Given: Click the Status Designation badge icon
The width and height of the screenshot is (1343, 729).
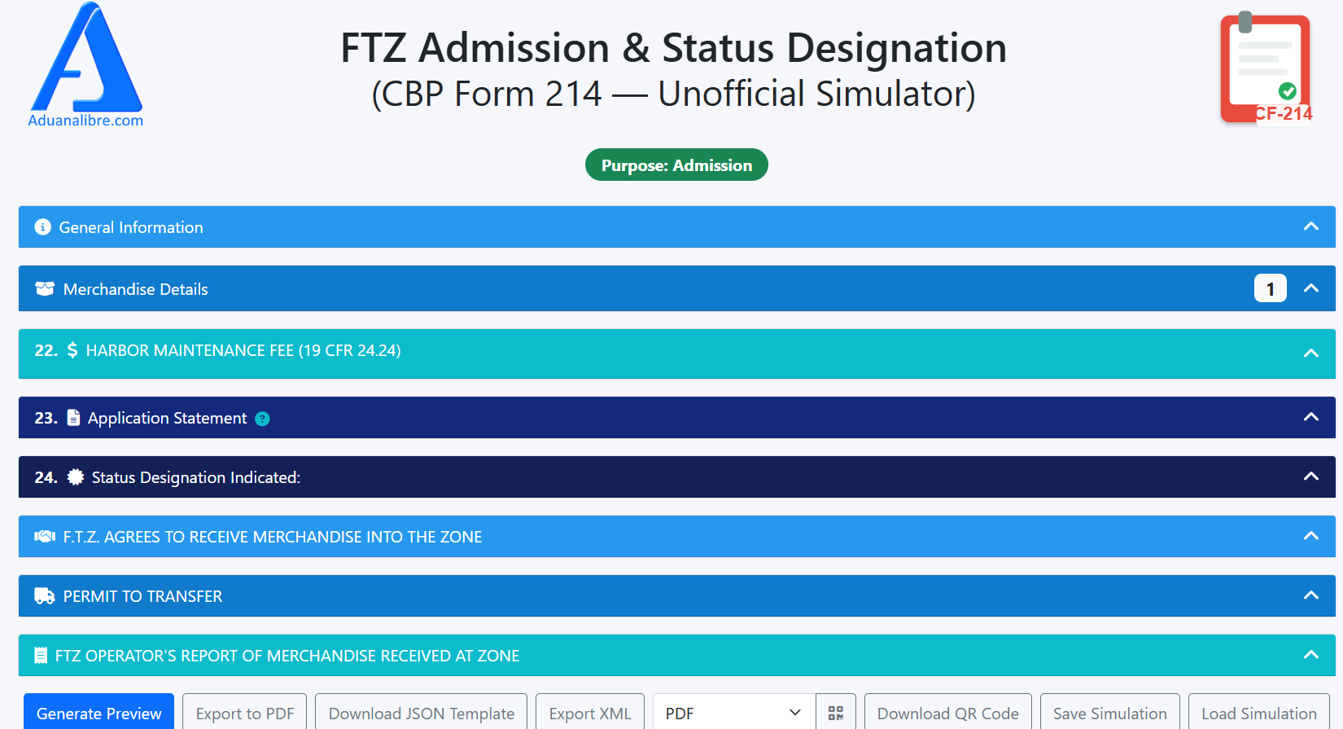Looking at the screenshot, I should point(75,478).
